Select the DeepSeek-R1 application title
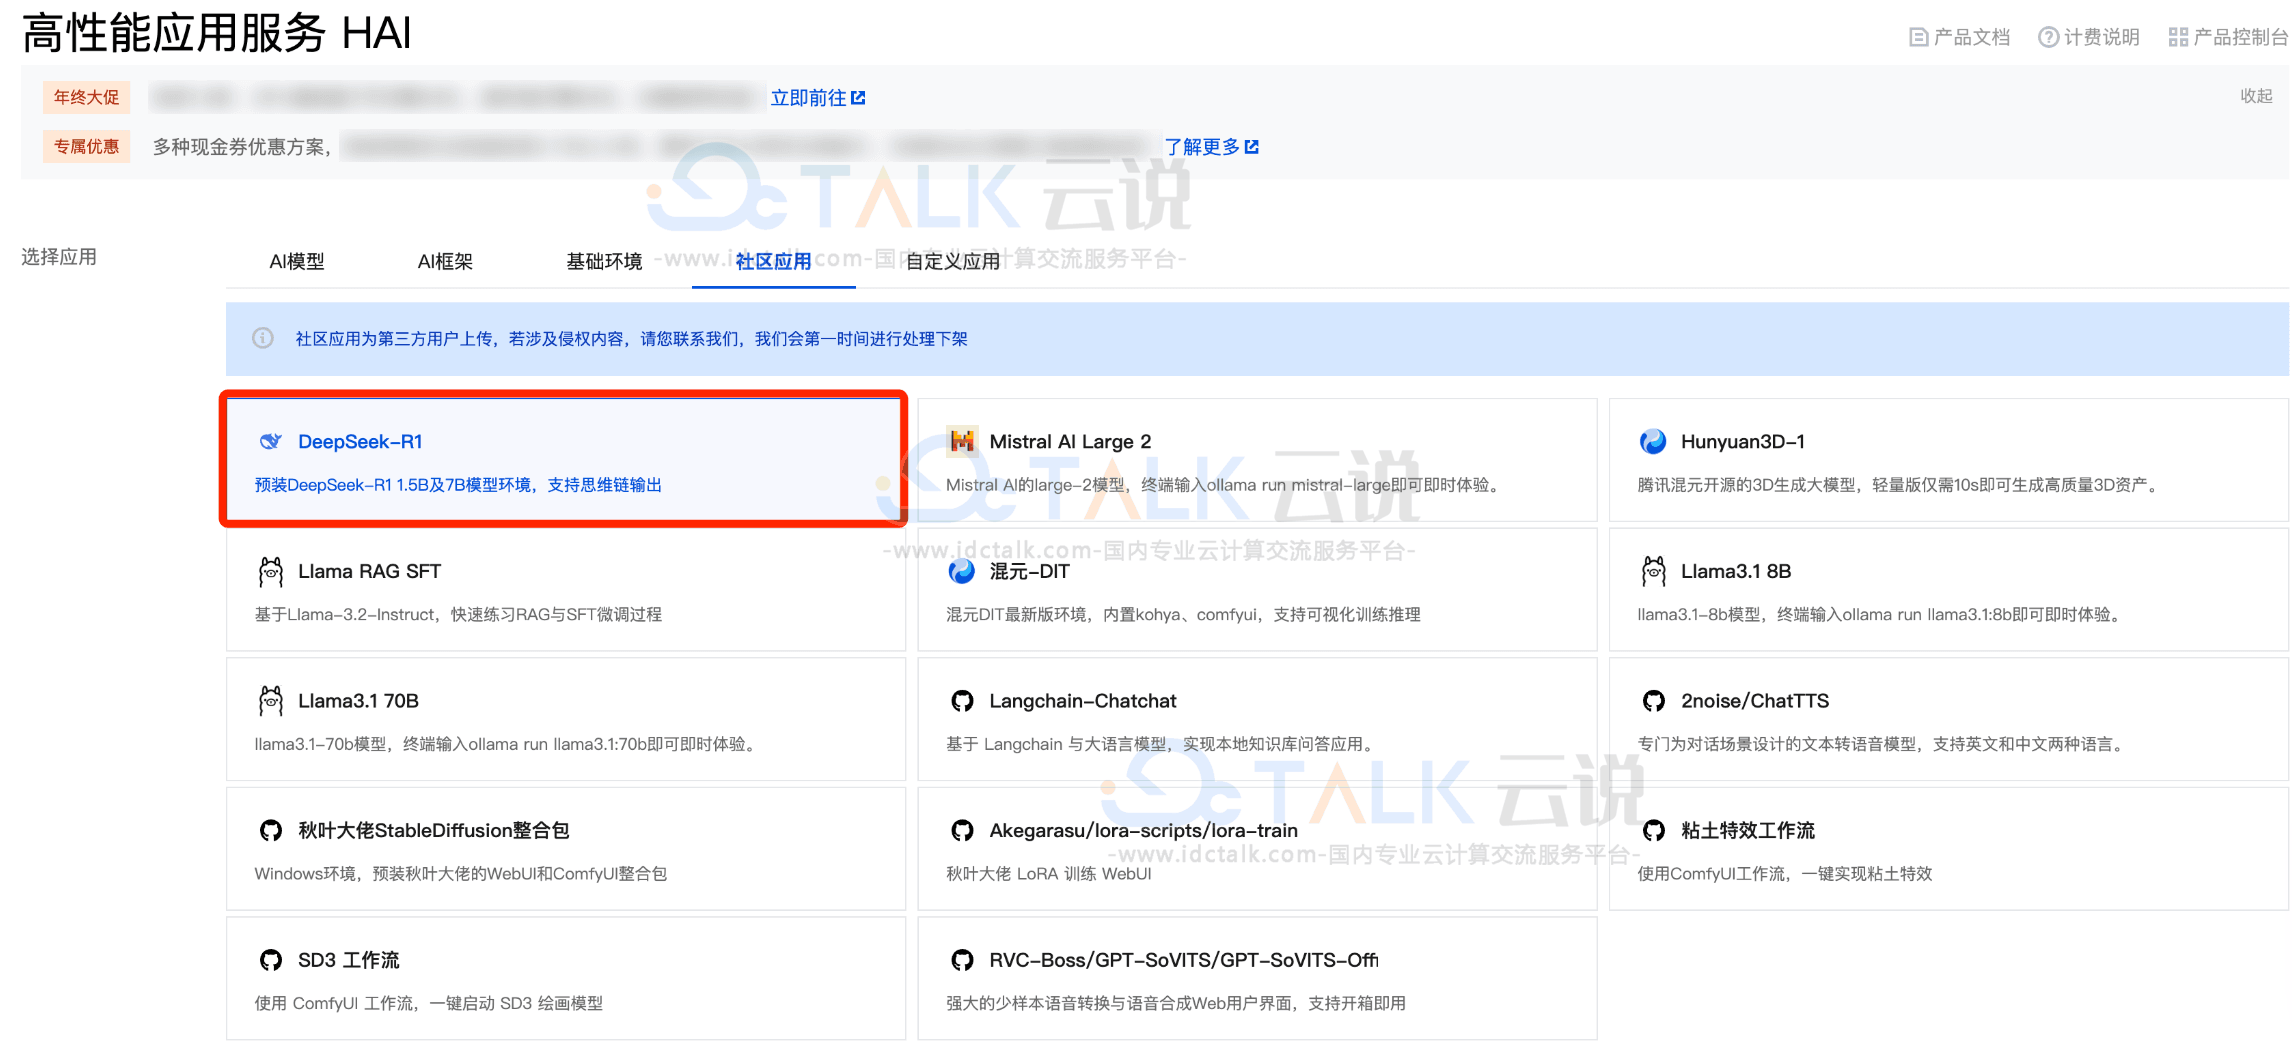This screenshot has height=1053, width=2292. pyautogui.click(x=360, y=441)
